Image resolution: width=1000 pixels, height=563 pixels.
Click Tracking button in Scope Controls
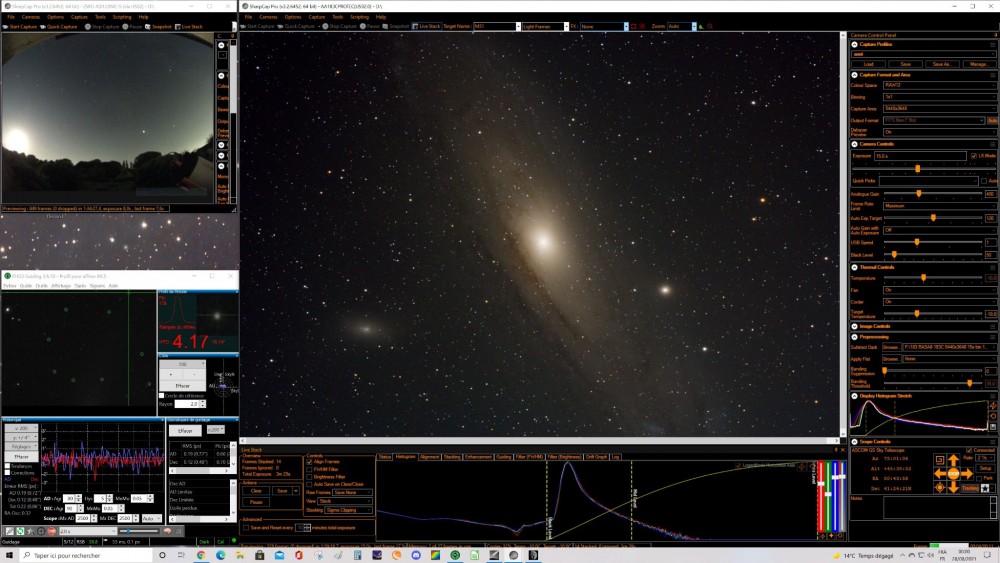(x=971, y=488)
